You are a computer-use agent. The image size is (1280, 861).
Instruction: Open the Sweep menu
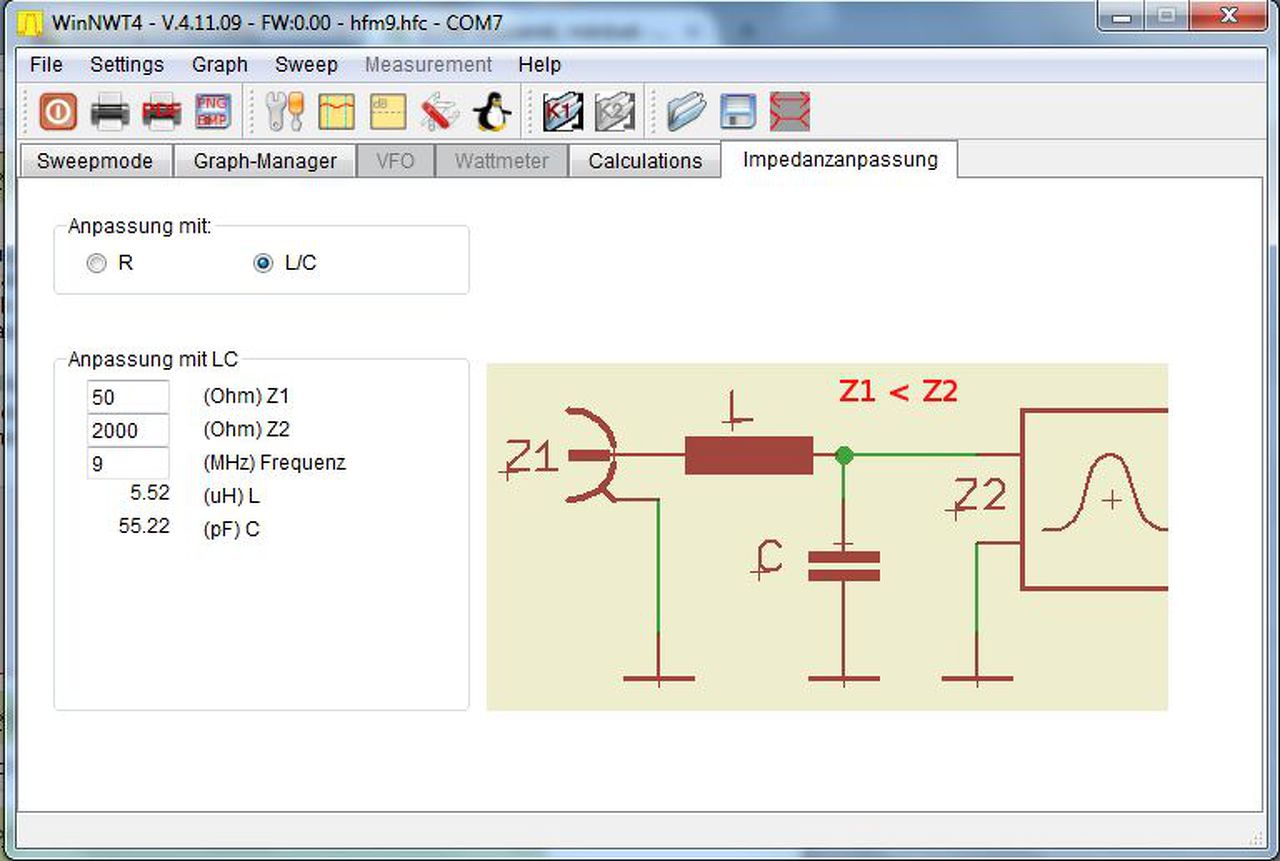coord(306,65)
